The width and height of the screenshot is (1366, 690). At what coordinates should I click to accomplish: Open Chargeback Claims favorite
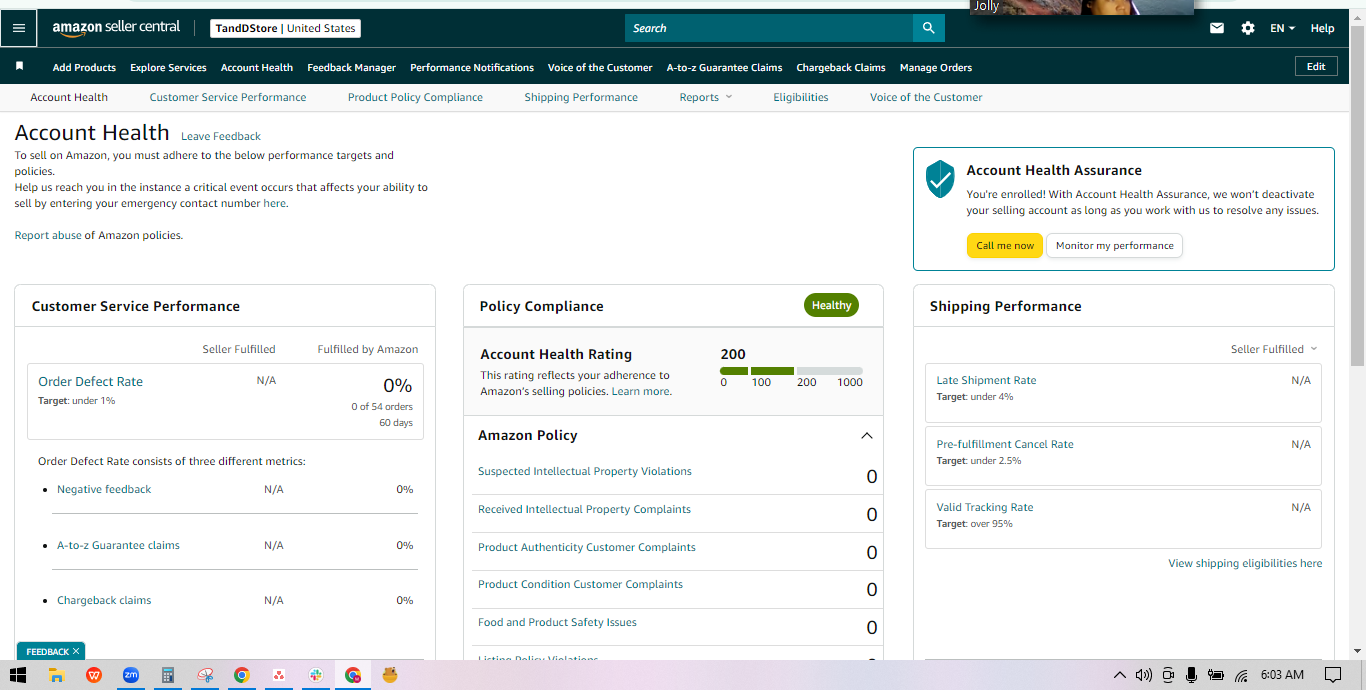coord(841,67)
